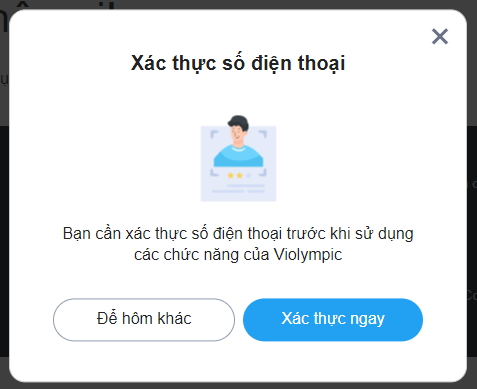Click the second yellow star icon
The image size is (477, 389).
pyautogui.click(x=239, y=175)
